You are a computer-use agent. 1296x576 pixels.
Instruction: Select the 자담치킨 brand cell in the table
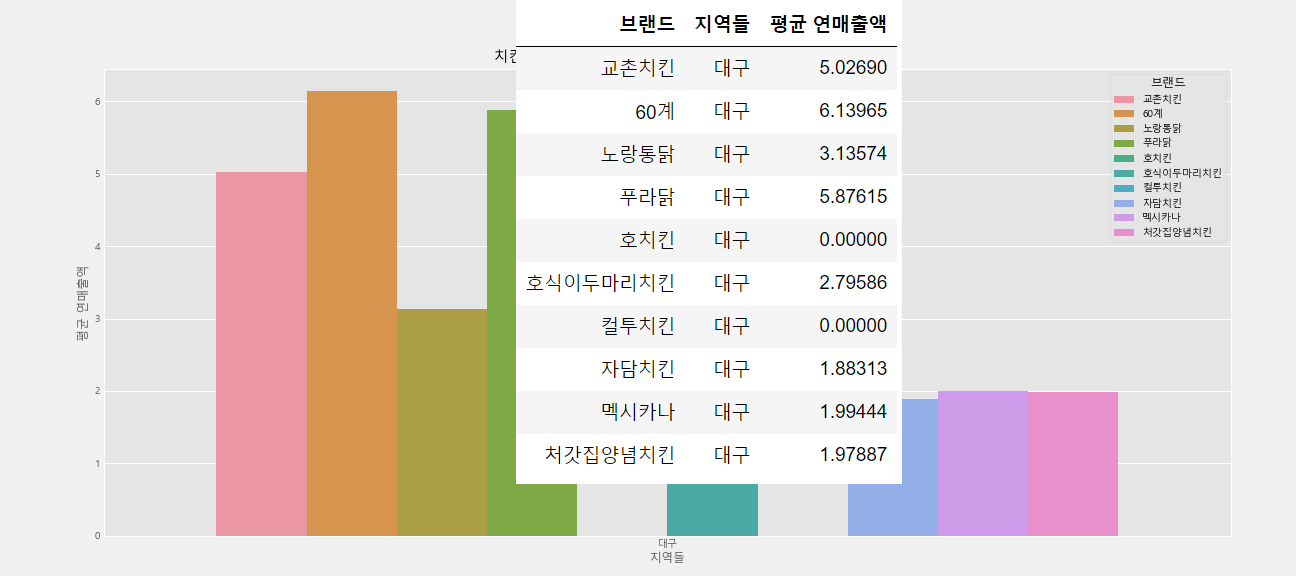coord(638,369)
